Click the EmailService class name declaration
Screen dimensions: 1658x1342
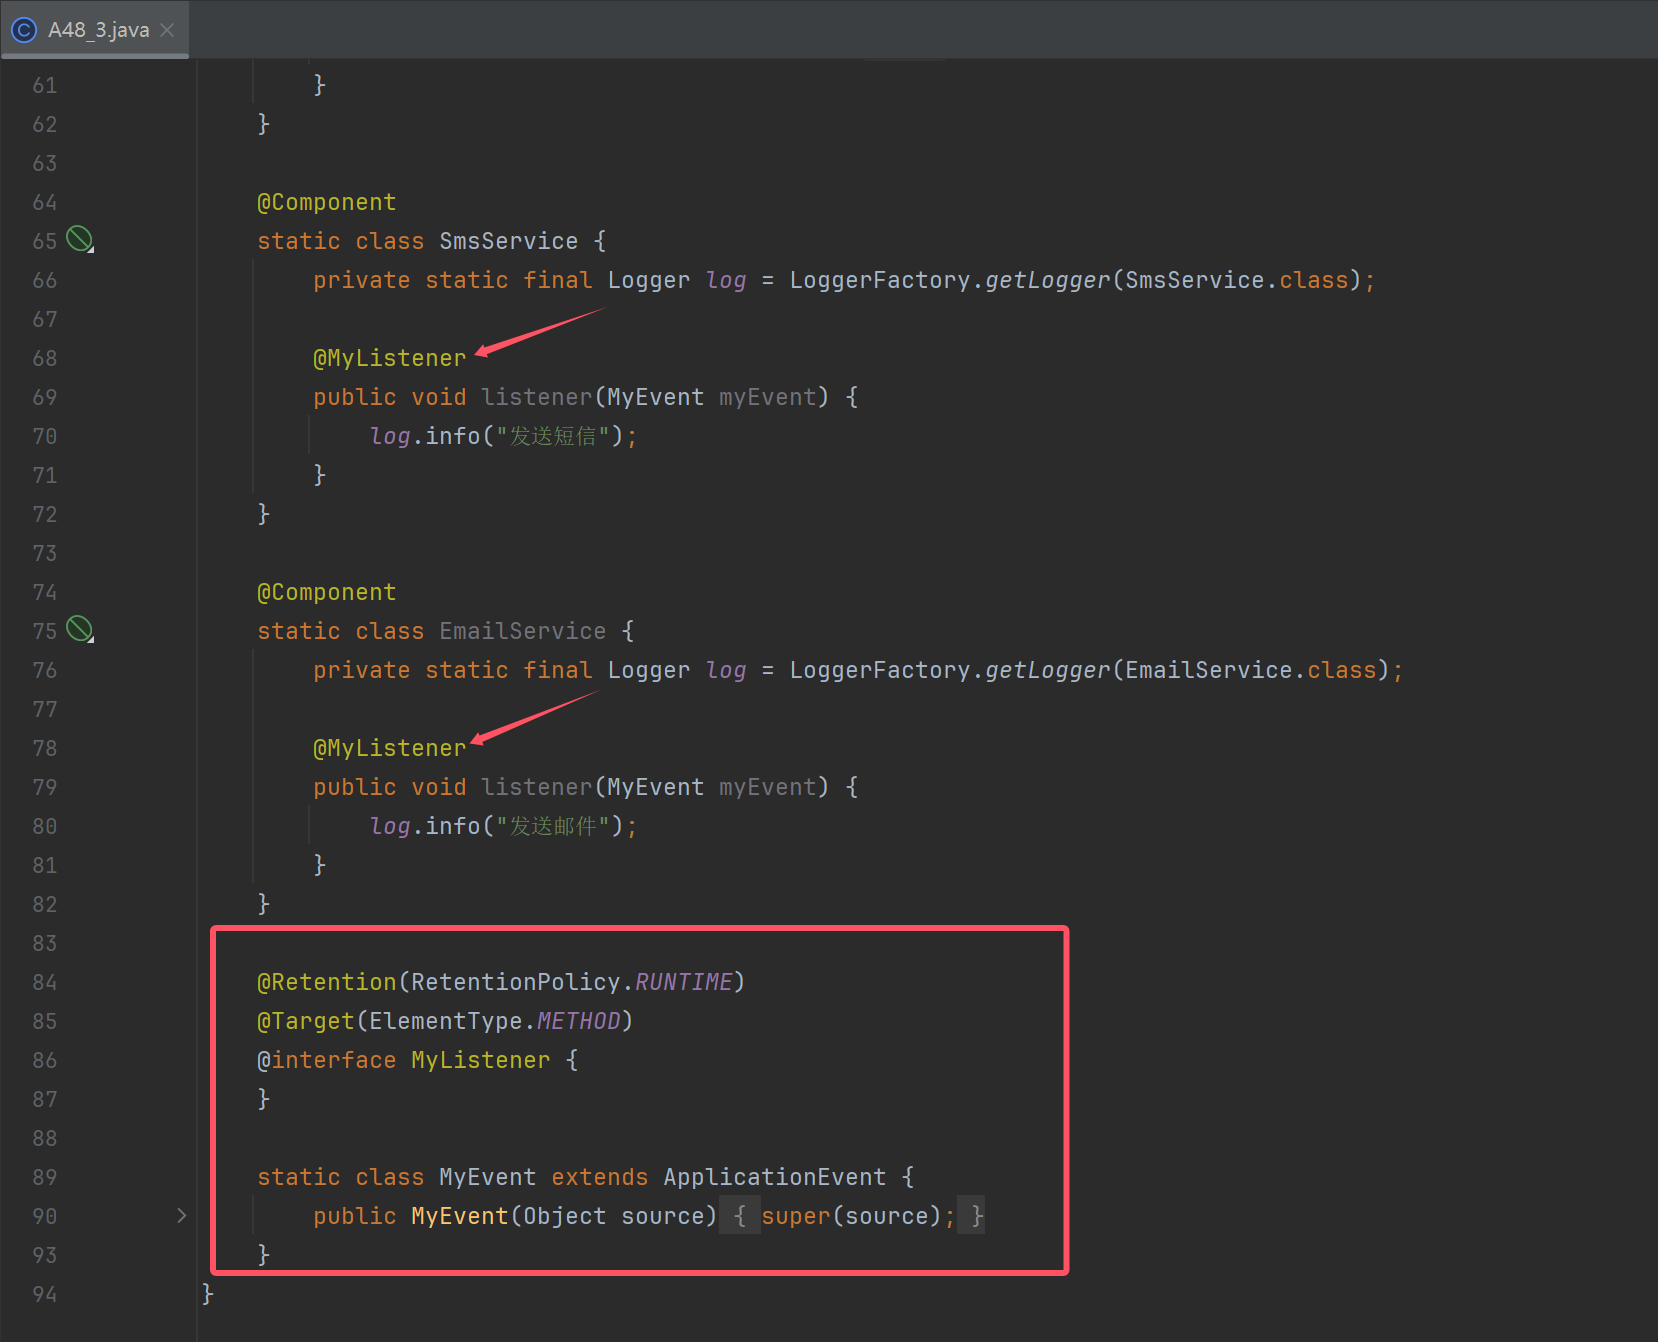point(522,631)
